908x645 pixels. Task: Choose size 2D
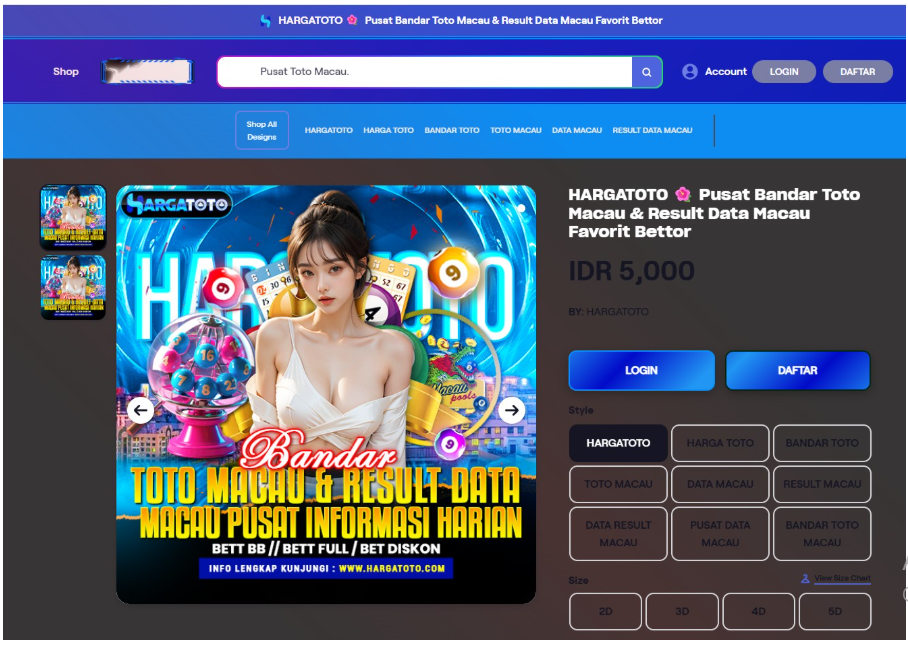(x=606, y=611)
